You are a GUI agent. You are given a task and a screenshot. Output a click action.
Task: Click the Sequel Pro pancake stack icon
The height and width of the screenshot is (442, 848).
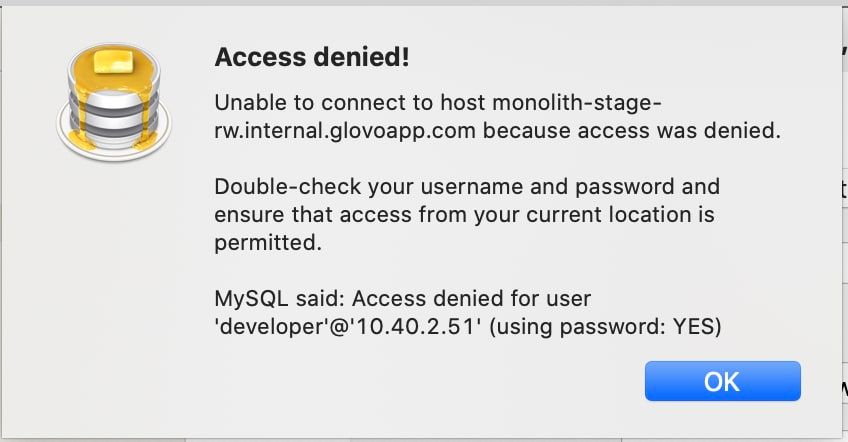tap(114, 102)
